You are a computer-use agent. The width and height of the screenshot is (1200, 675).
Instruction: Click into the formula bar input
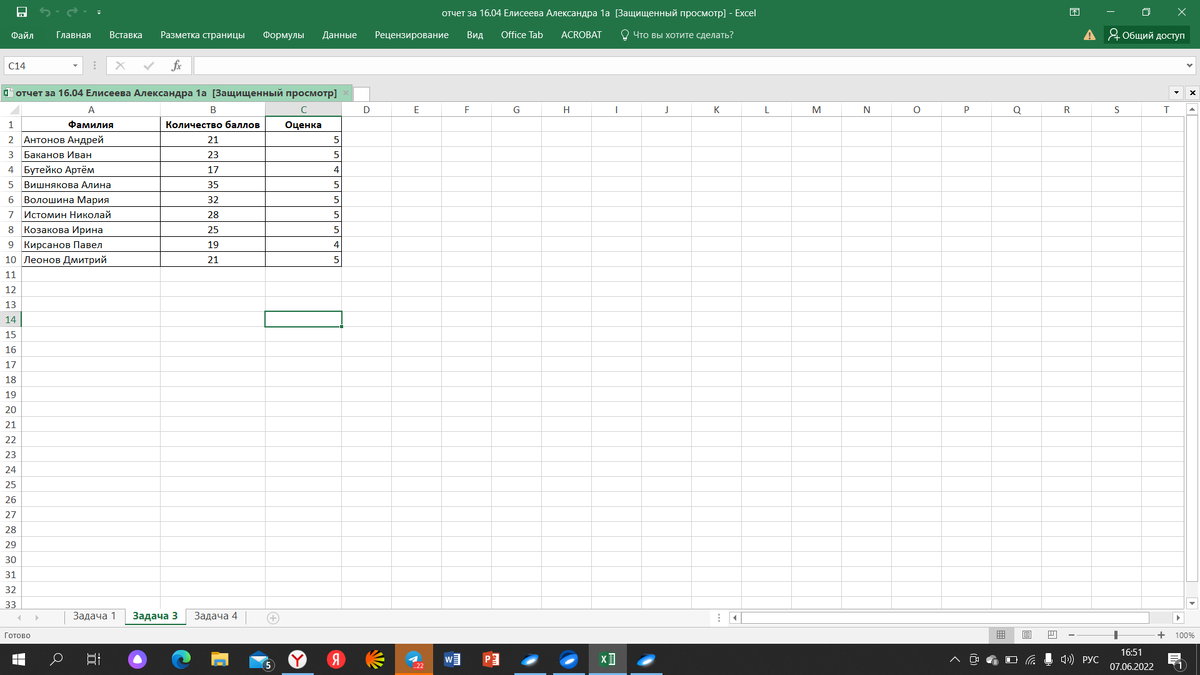687,66
